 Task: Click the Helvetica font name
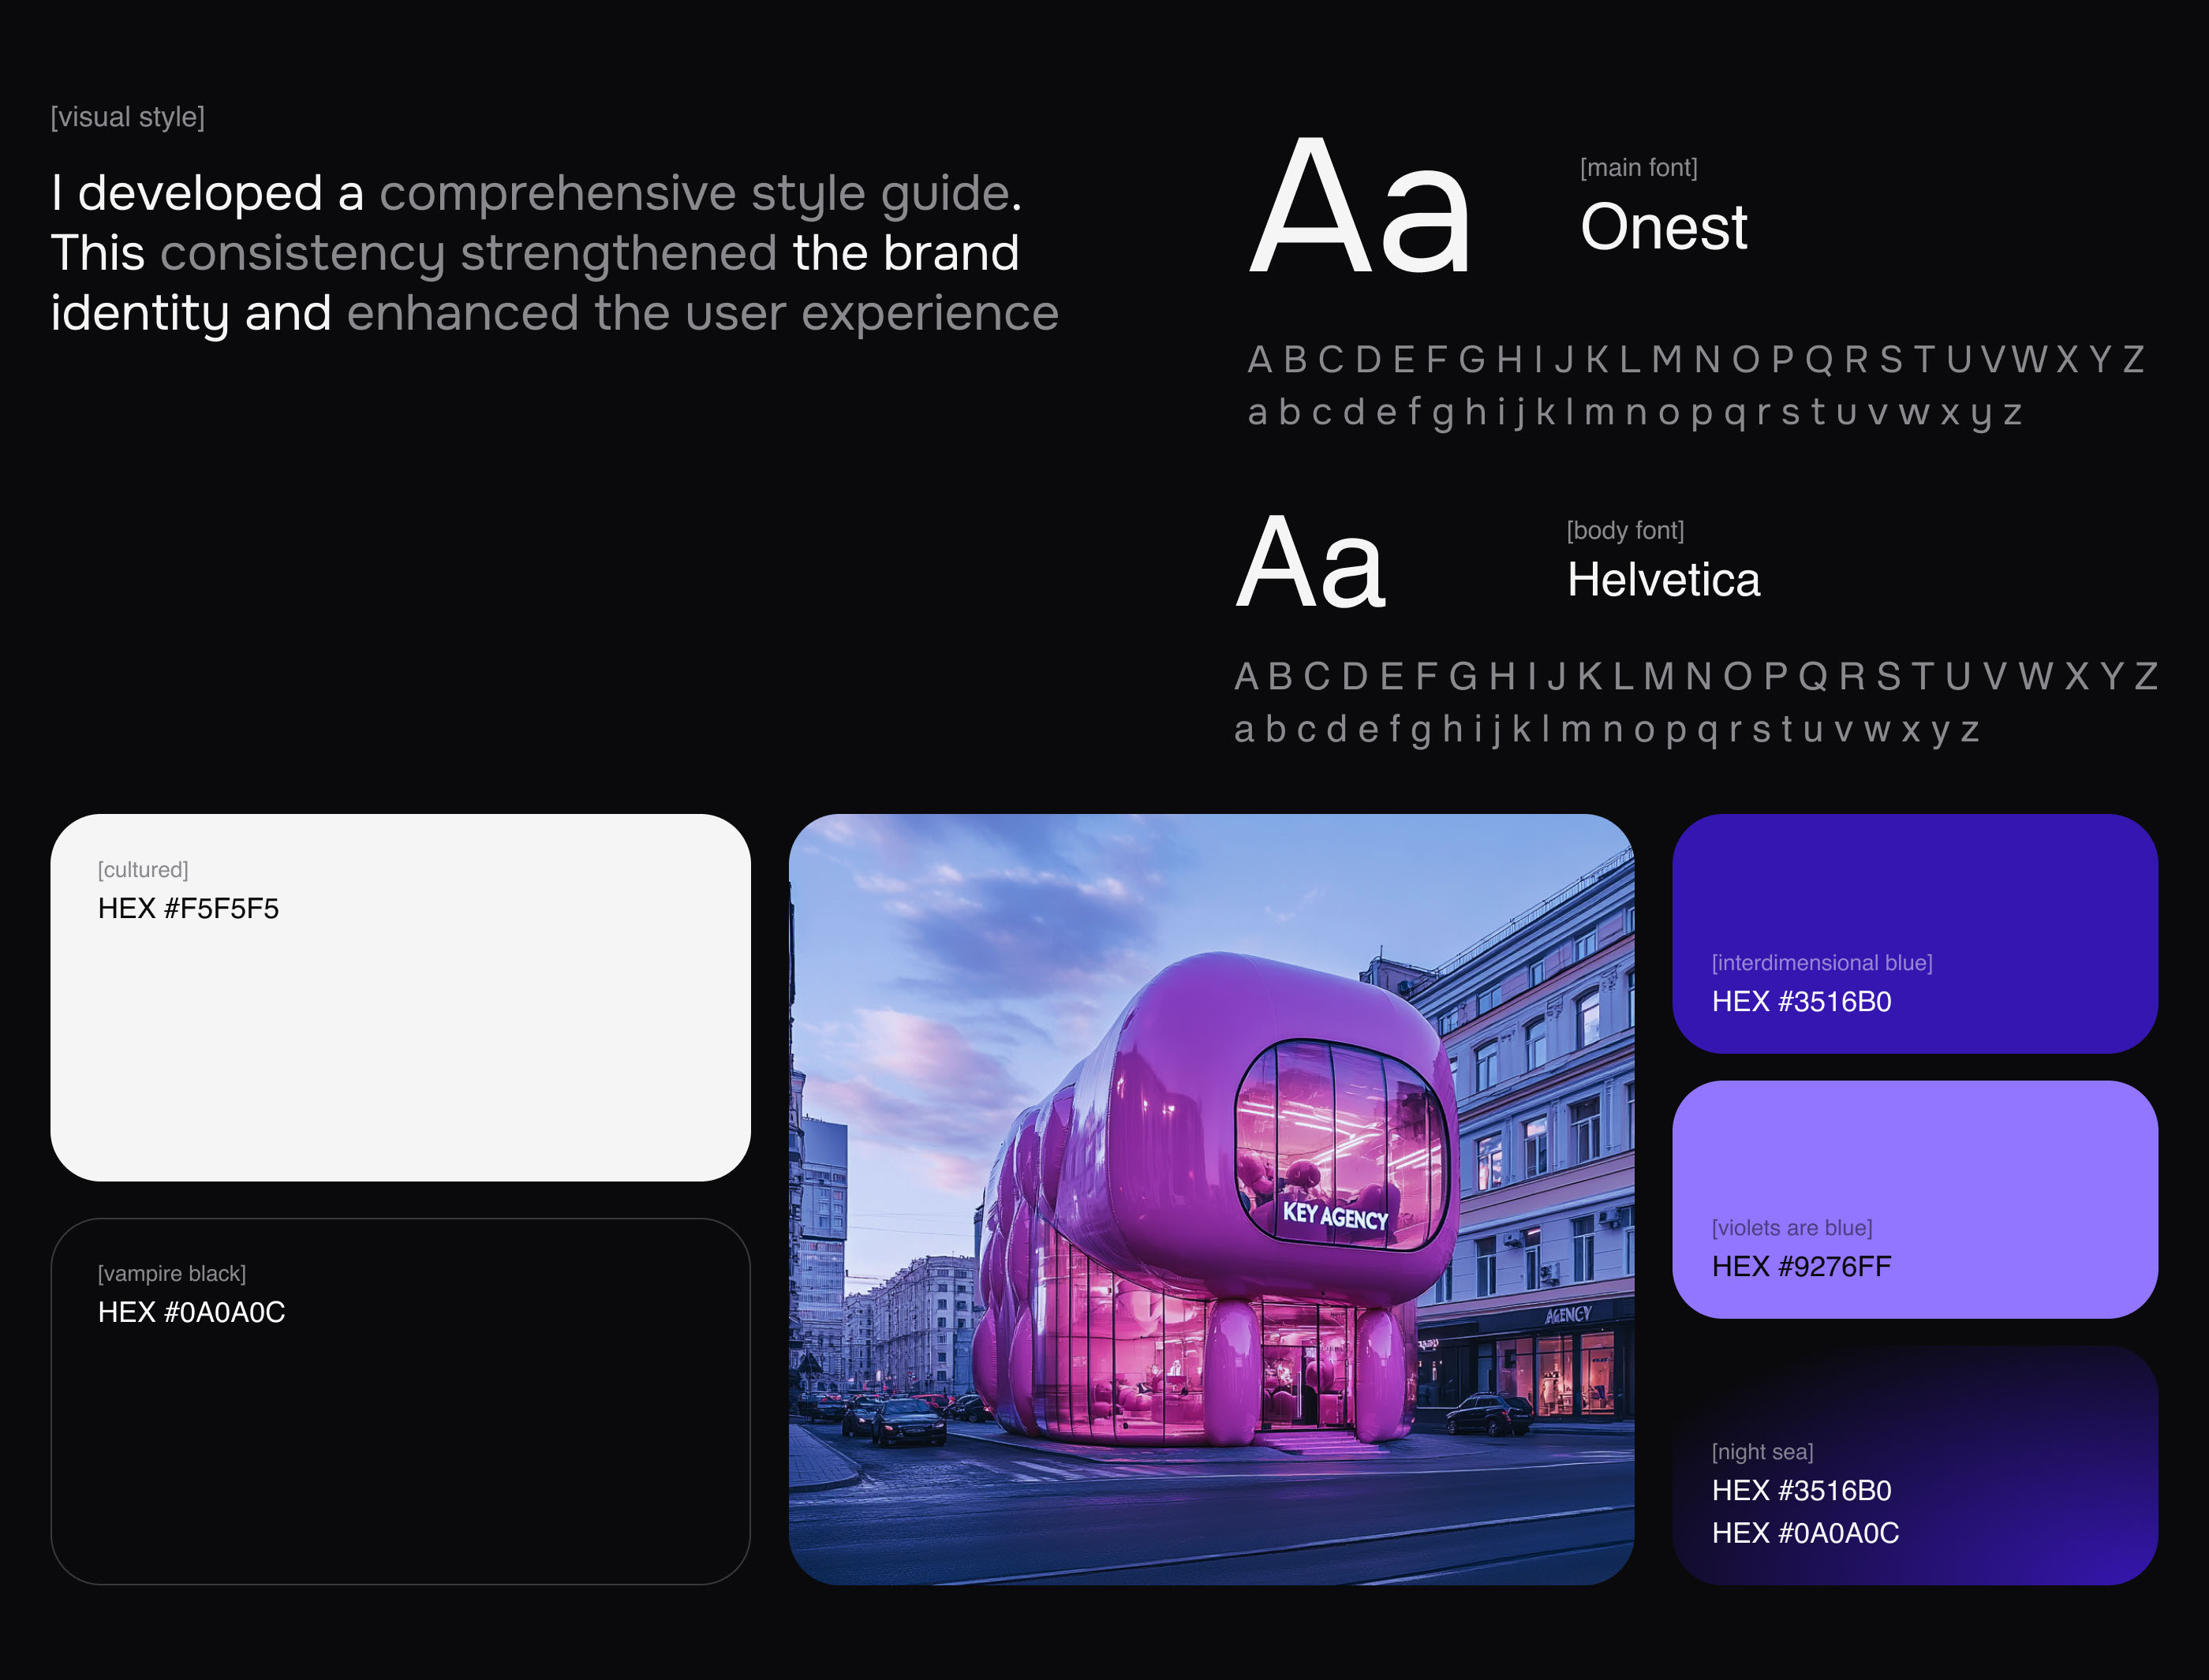[x=1663, y=580]
